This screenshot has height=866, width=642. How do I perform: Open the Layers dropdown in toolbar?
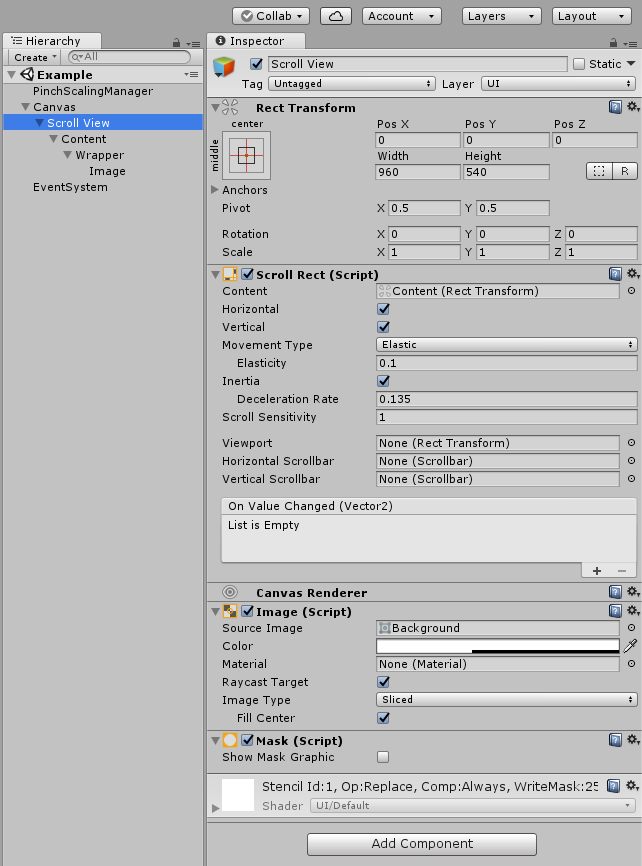pos(502,16)
